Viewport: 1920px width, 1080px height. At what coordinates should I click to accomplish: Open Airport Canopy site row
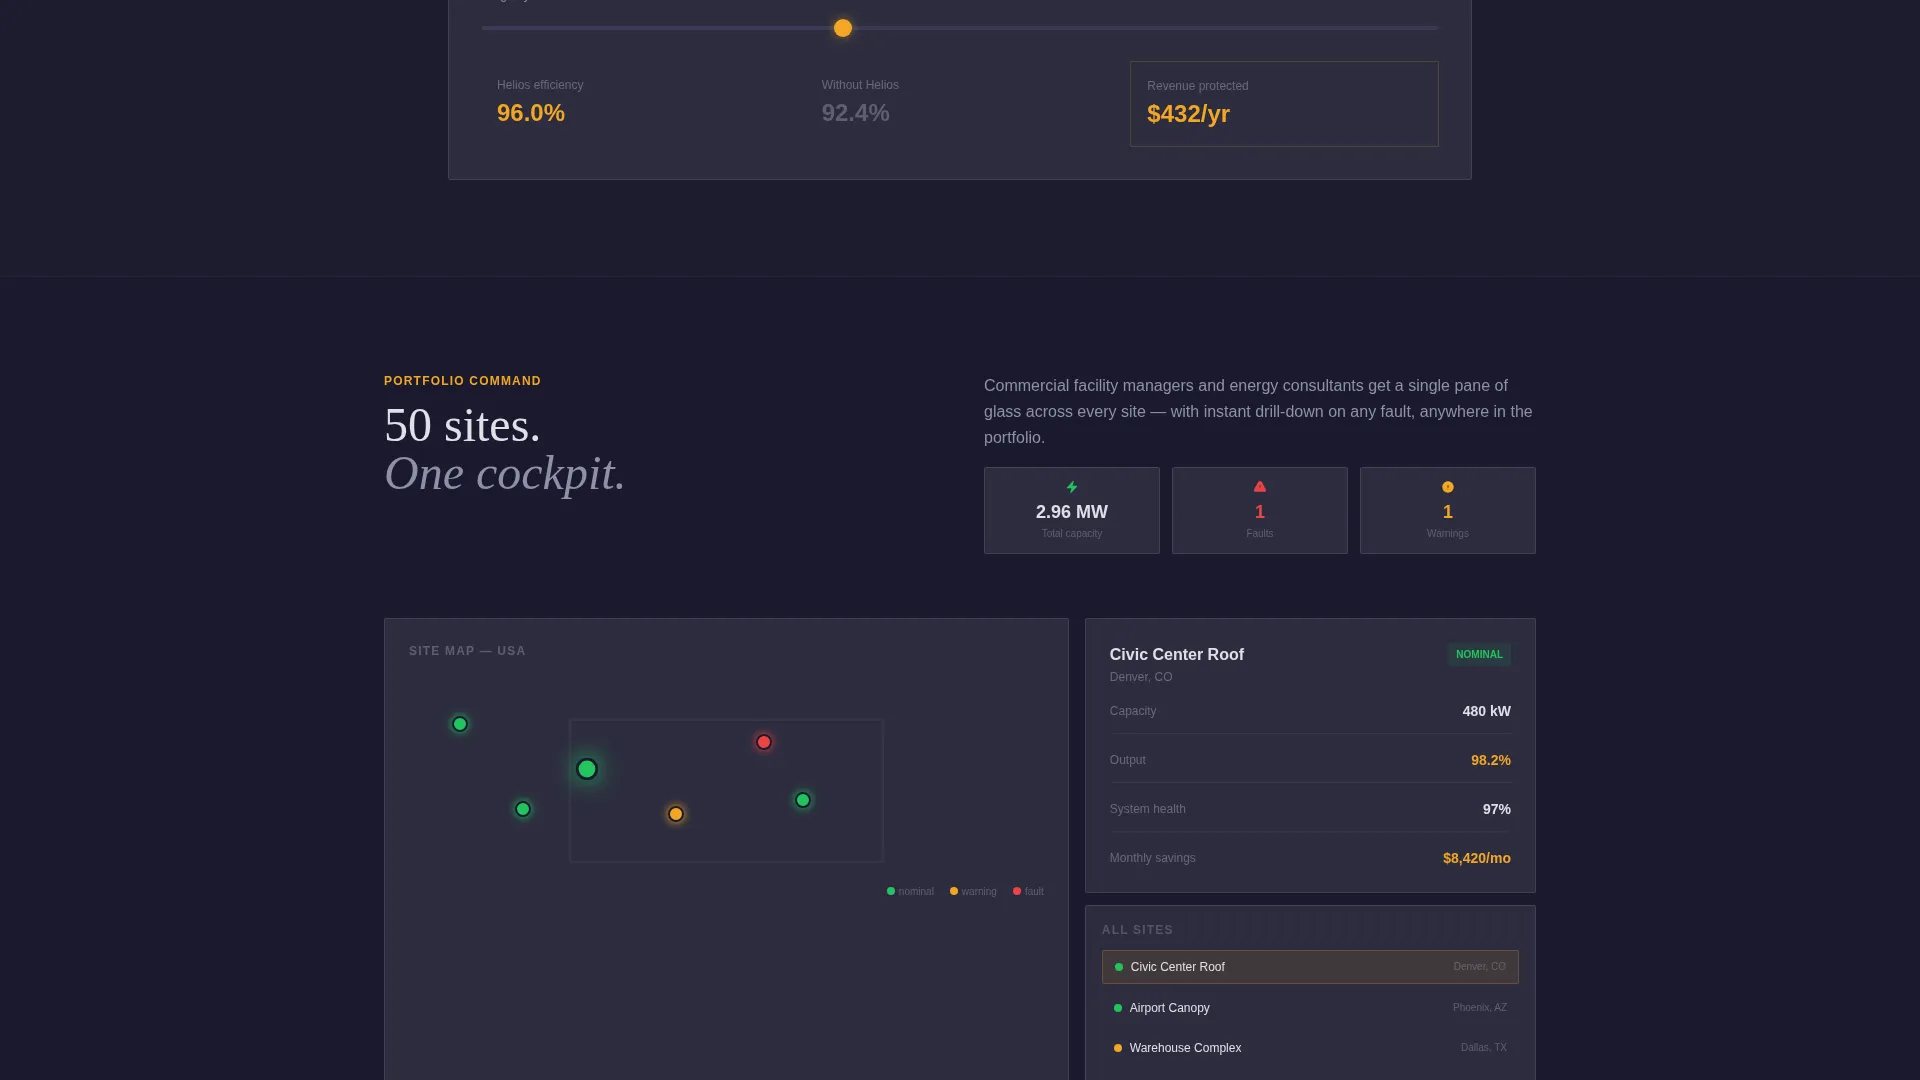tap(1310, 1008)
